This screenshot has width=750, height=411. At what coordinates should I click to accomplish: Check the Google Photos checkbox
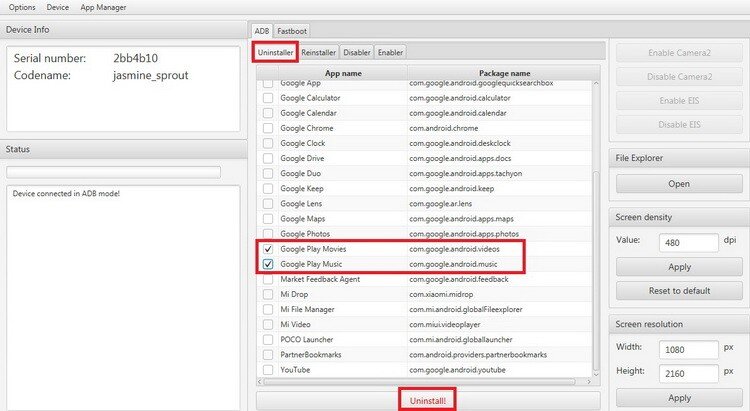268,234
